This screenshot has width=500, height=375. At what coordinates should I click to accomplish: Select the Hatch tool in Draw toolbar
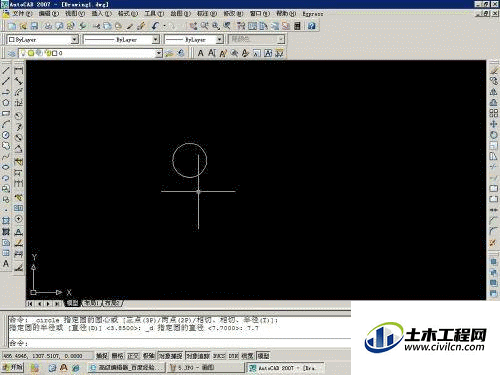pos(6,232)
